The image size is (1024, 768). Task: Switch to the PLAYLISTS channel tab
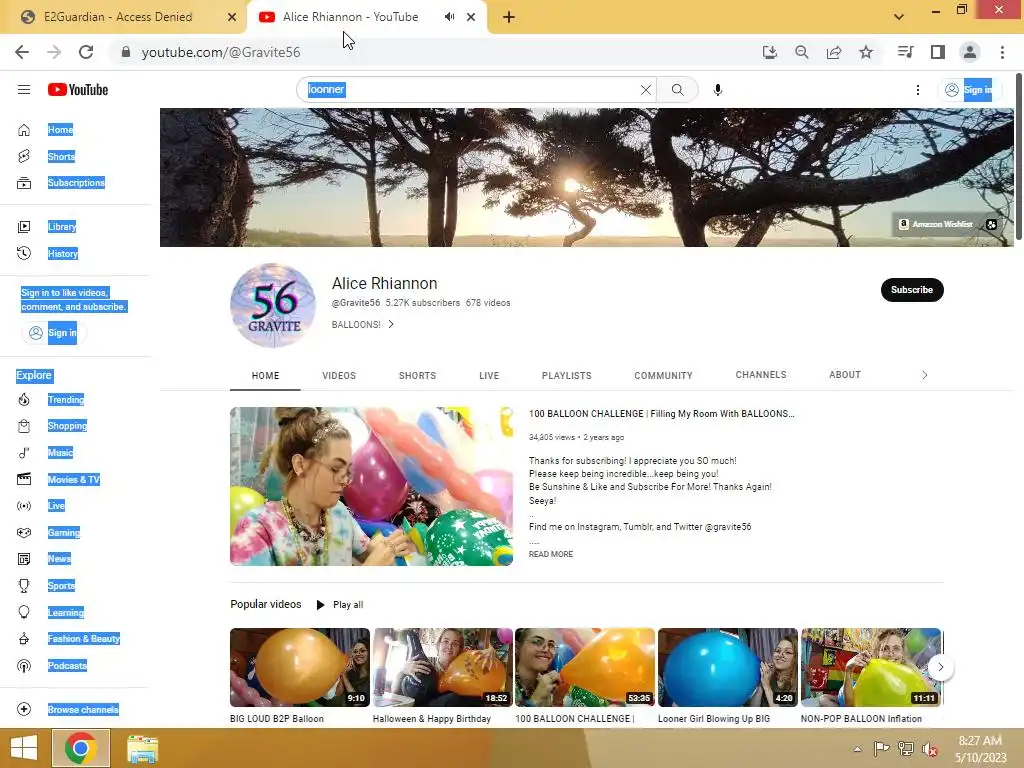tap(566, 376)
